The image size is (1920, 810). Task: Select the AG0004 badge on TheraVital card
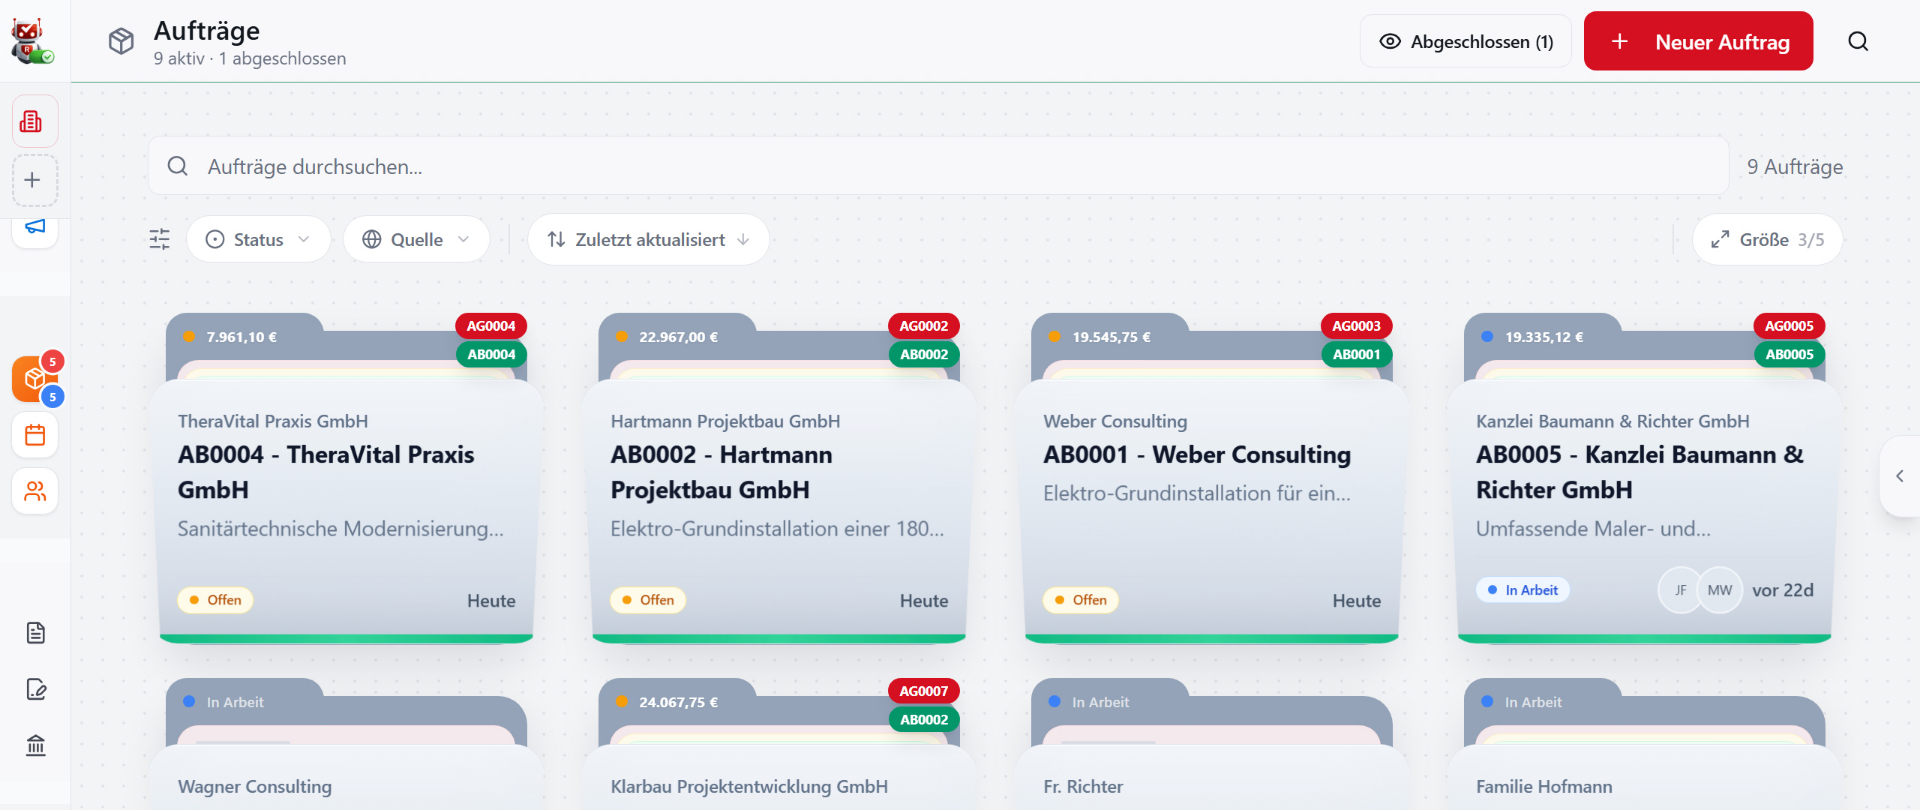click(x=491, y=326)
